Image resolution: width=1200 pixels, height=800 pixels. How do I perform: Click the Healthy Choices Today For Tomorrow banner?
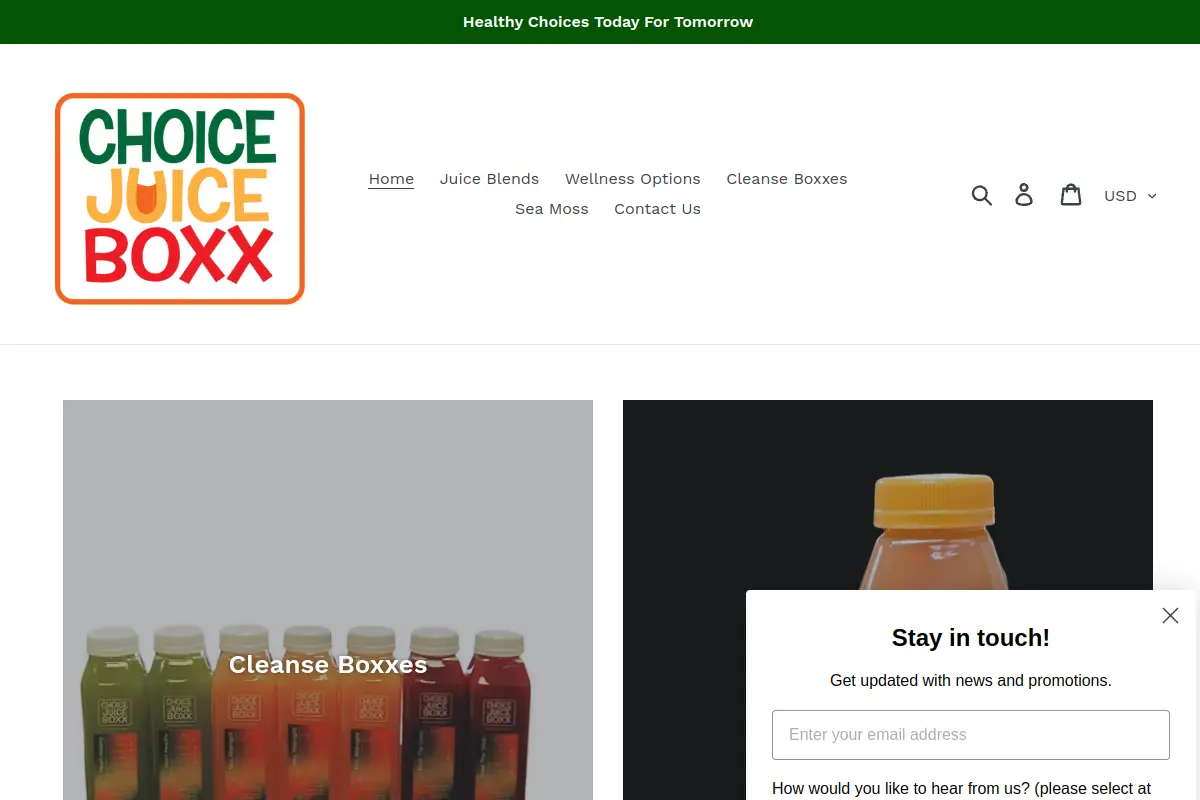[x=608, y=22]
